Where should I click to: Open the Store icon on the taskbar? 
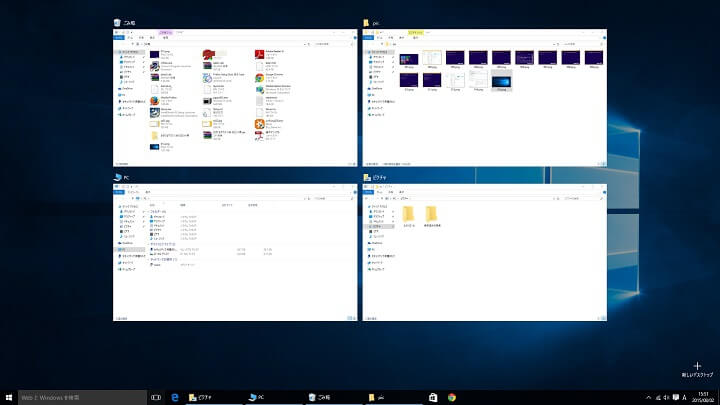pyautogui.click(x=433, y=397)
